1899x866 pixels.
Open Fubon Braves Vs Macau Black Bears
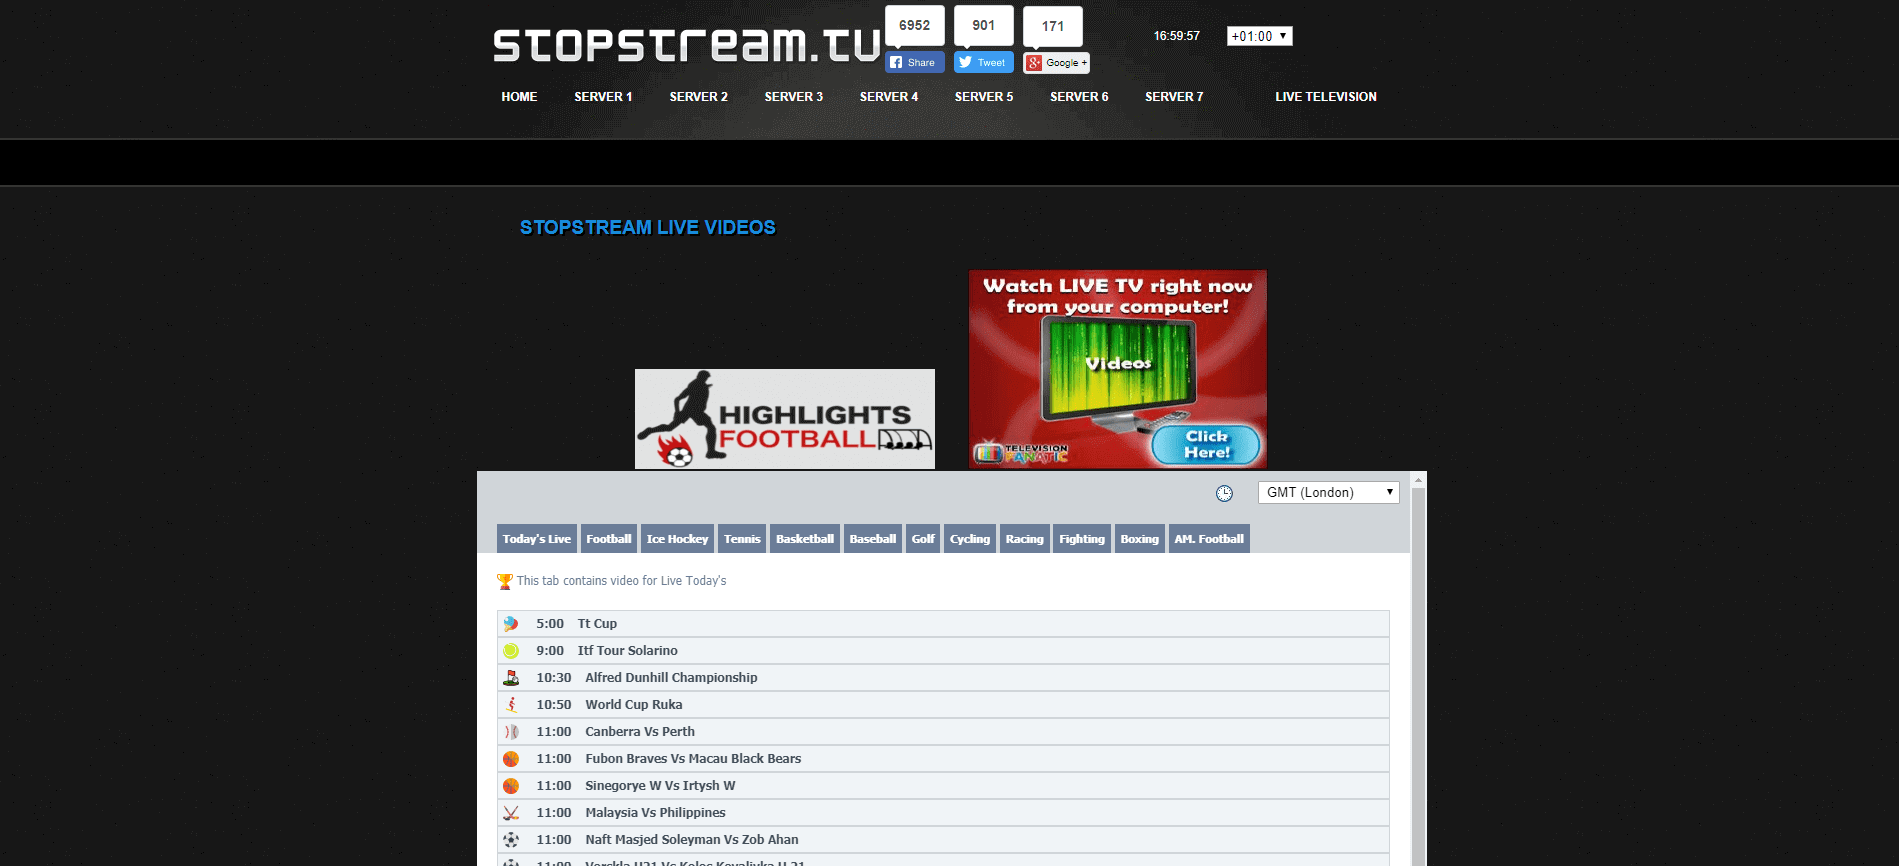943,758
